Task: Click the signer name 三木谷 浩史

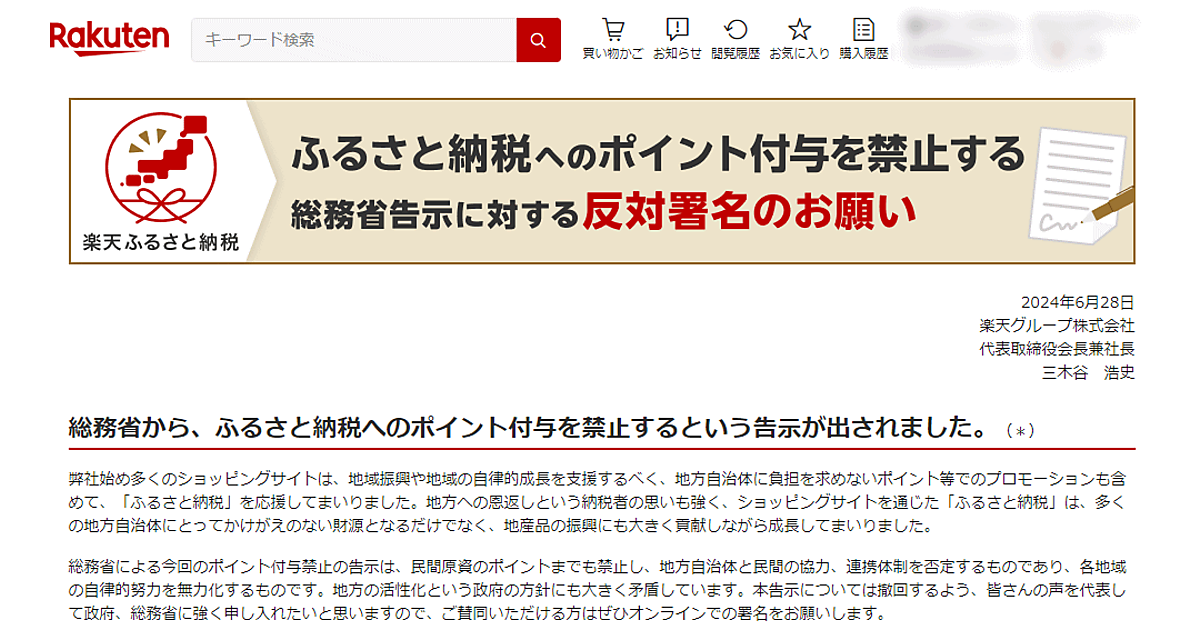Action: [x=1088, y=373]
